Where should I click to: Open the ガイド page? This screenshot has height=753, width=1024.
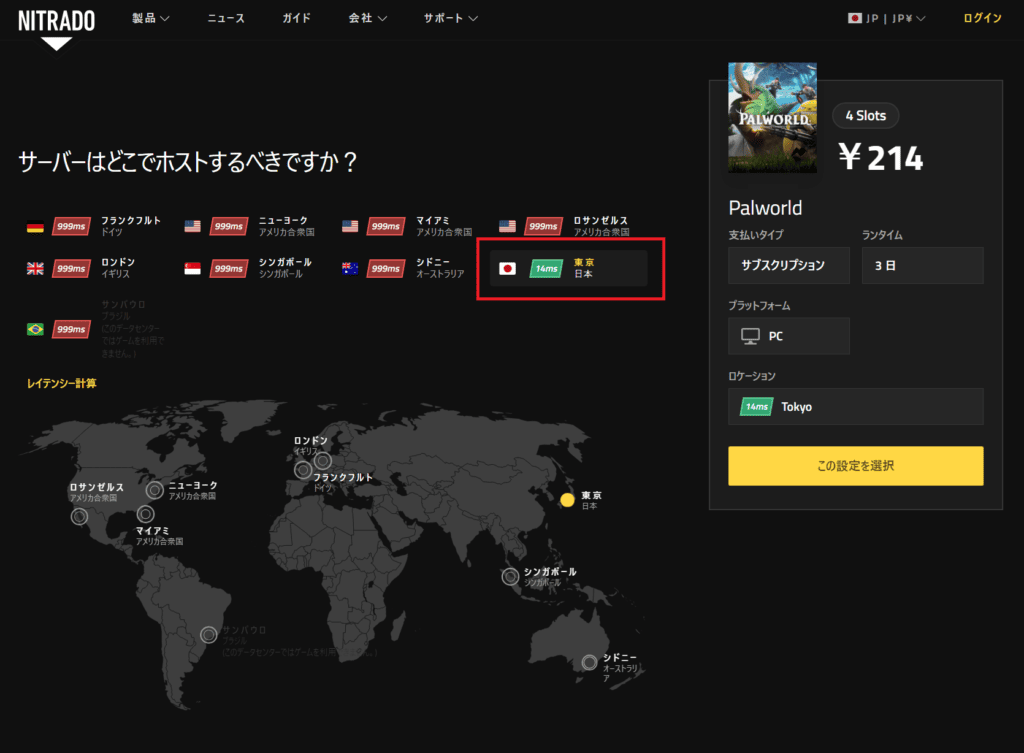296,18
